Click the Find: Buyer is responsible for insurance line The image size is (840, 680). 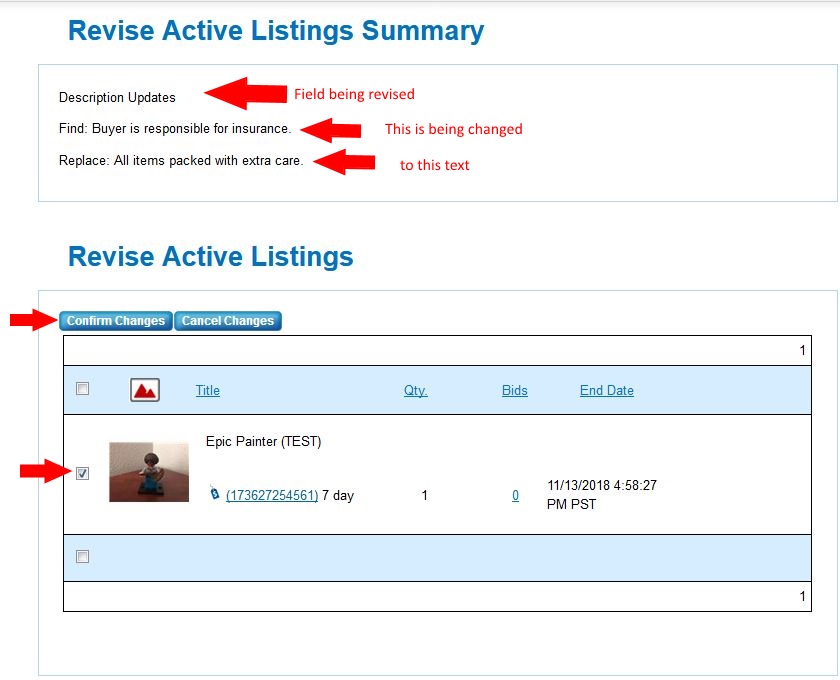tap(175, 129)
